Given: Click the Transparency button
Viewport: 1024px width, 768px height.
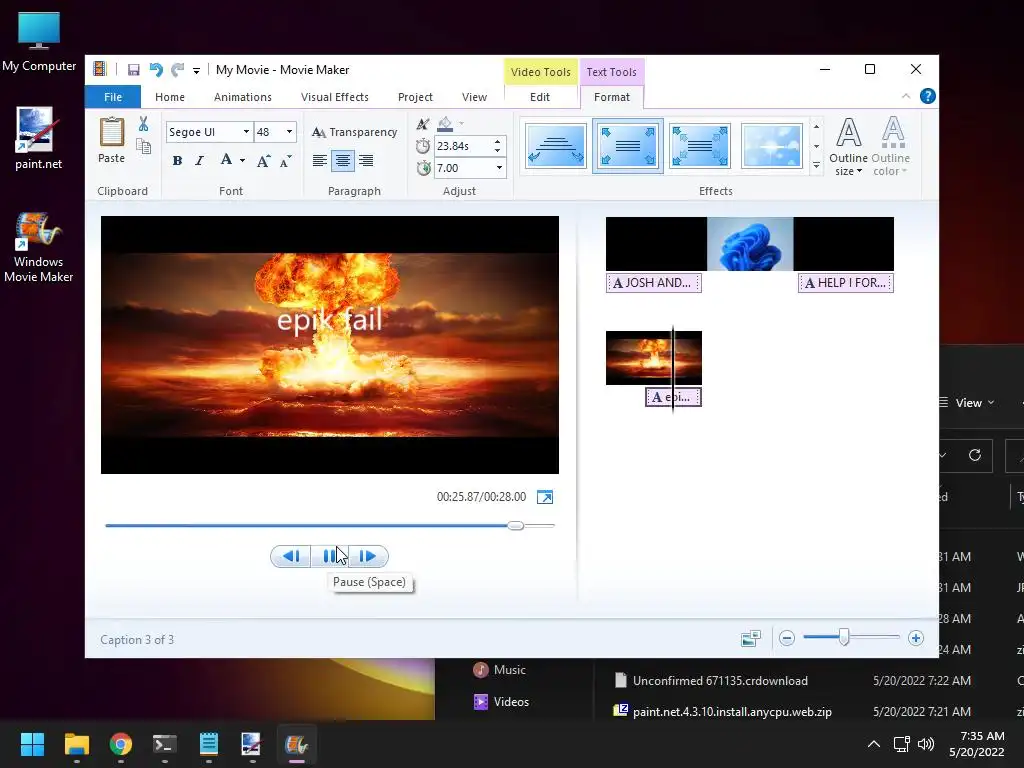Looking at the screenshot, I should point(355,132).
